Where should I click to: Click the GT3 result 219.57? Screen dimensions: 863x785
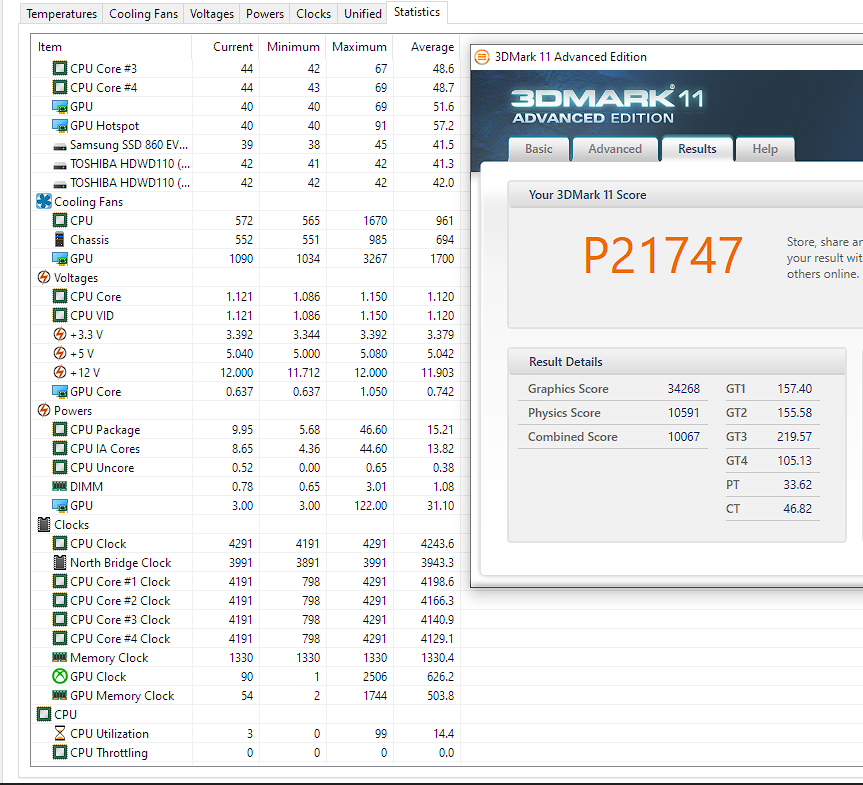pyautogui.click(x=794, y=437)
